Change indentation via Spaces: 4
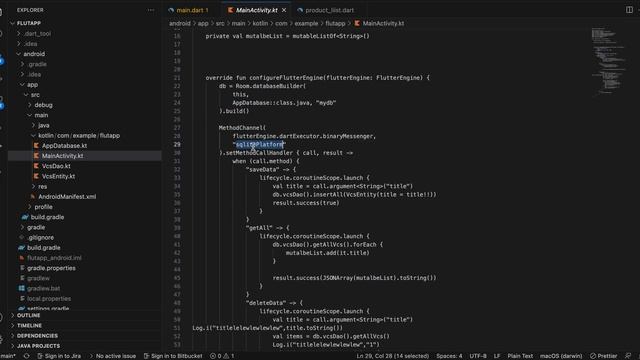 449,356
